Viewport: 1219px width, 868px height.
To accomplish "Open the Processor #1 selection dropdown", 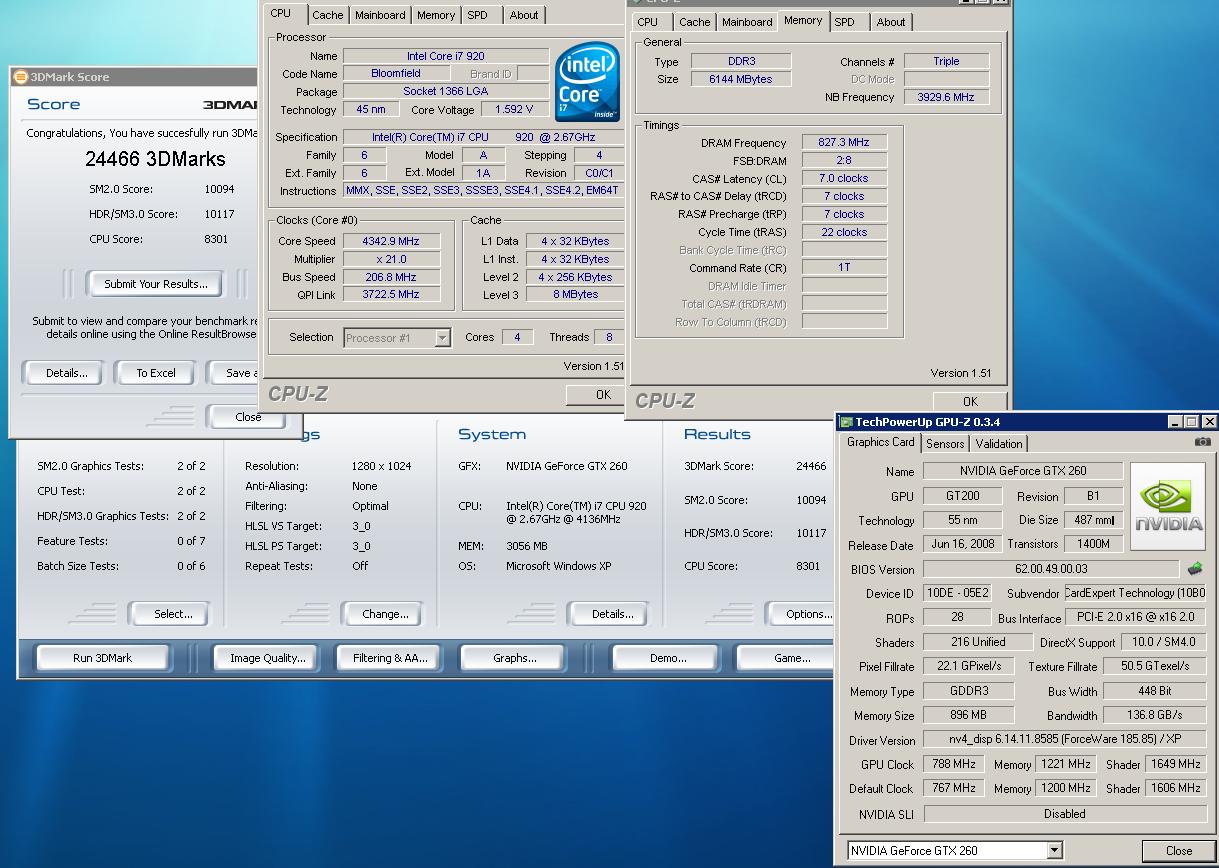I will (442, 338).
